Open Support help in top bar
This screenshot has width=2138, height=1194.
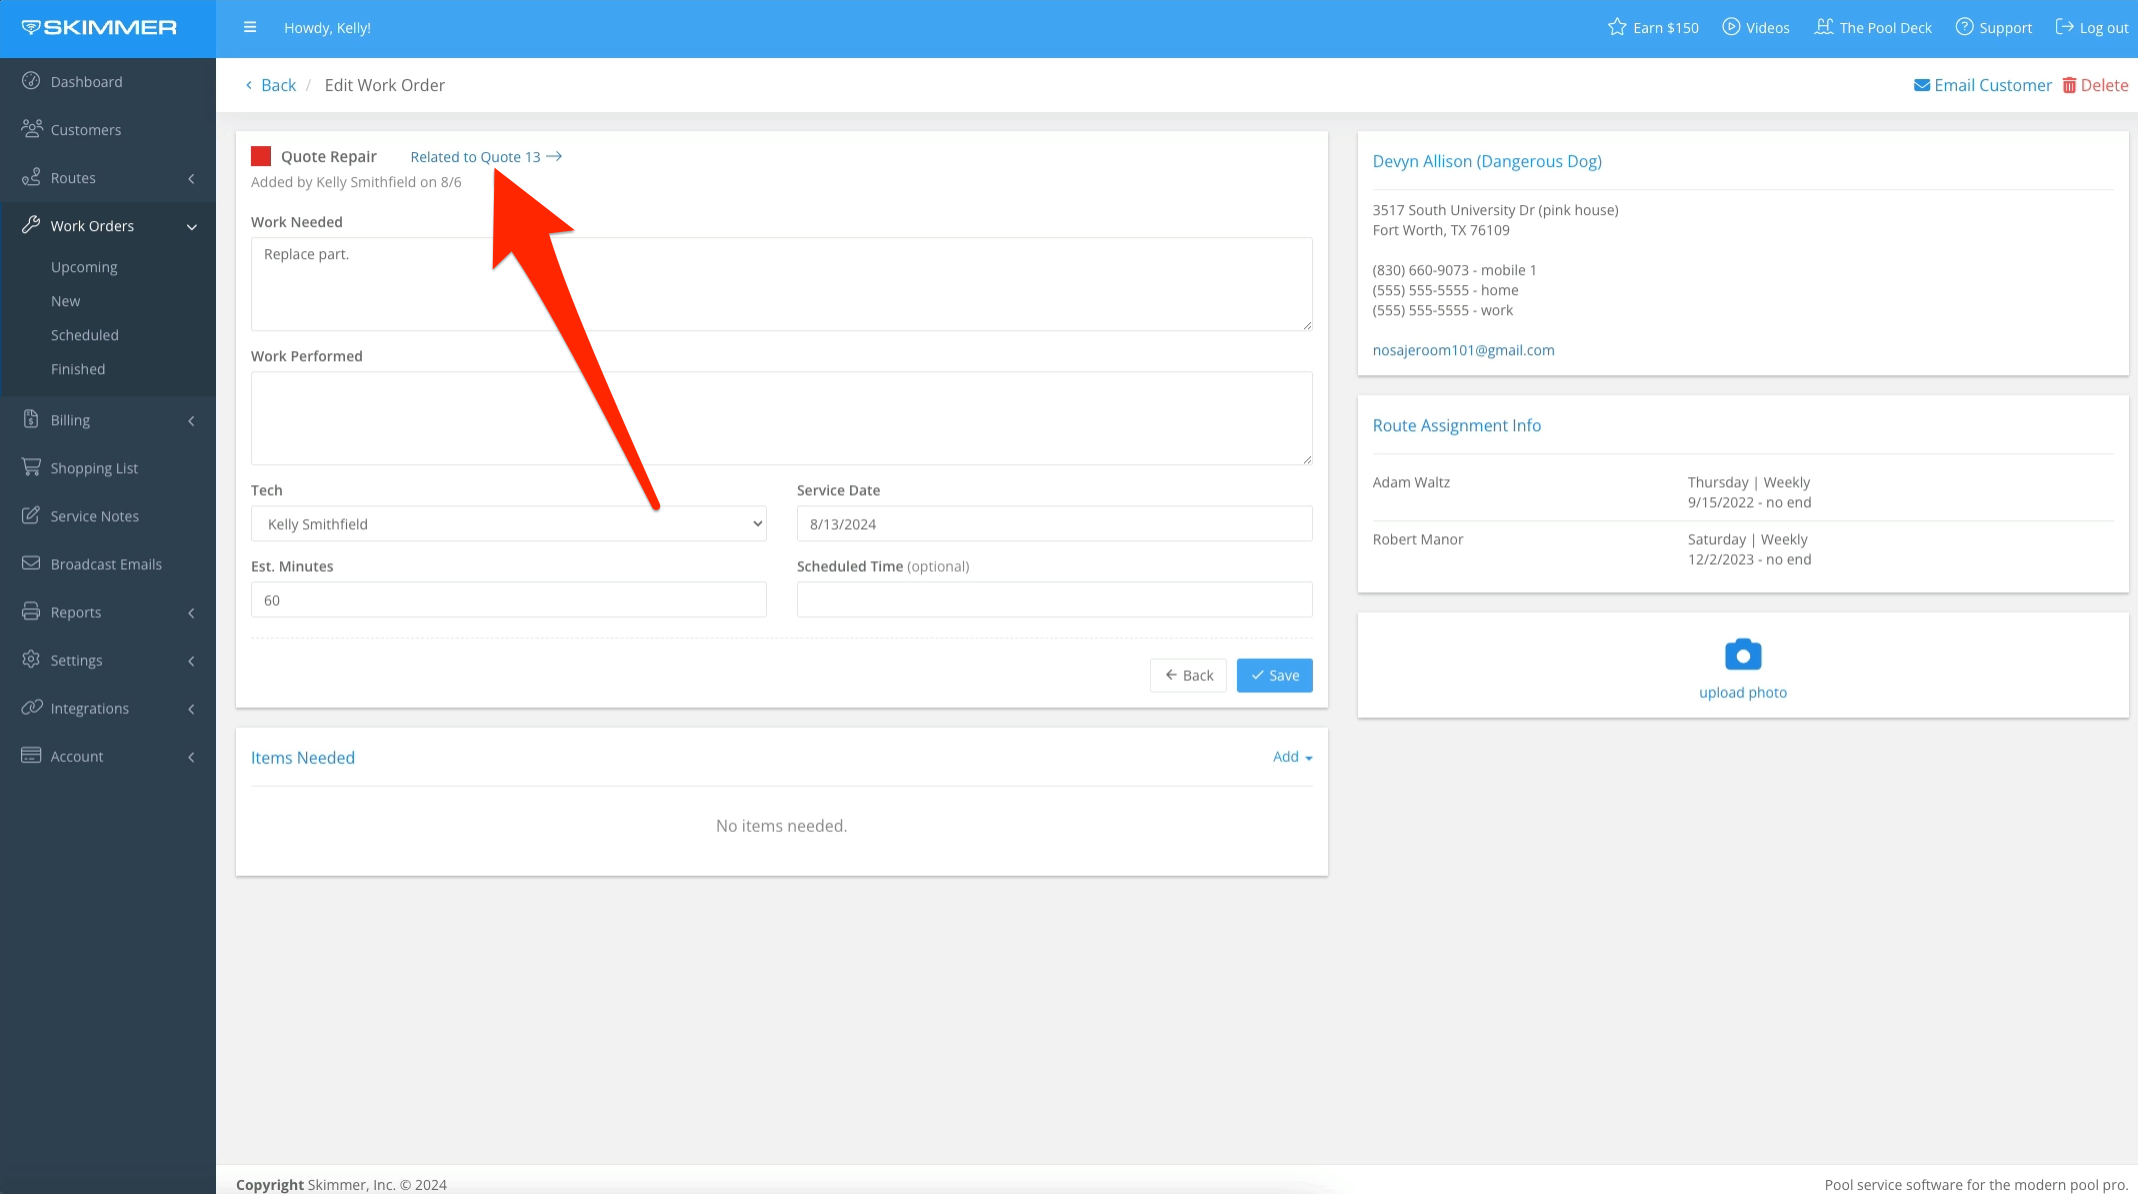[x=1993, y=28]
